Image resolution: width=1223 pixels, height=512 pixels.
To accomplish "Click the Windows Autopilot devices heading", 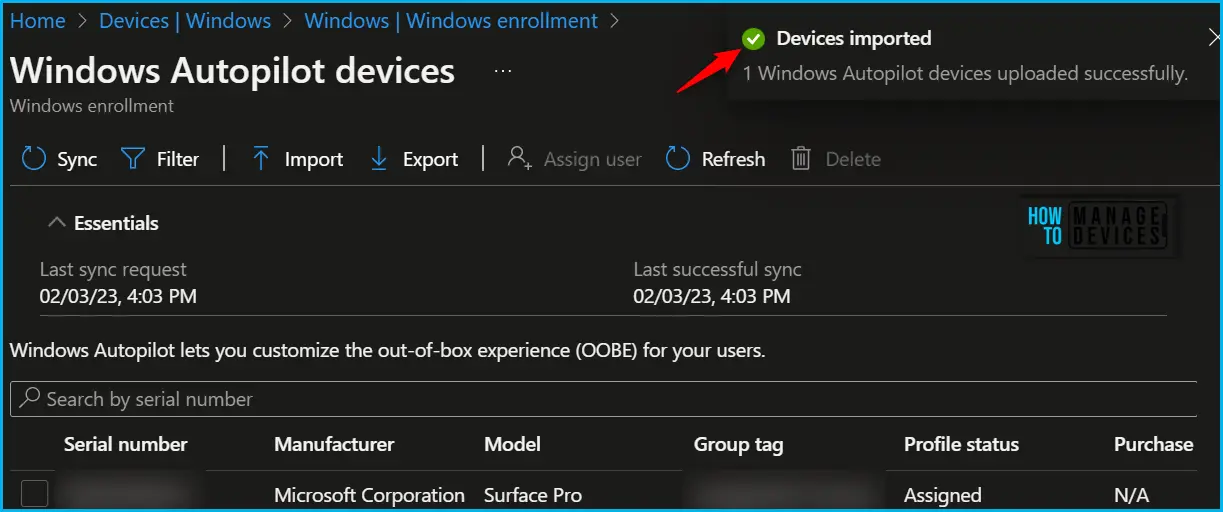I will (232, 71).
